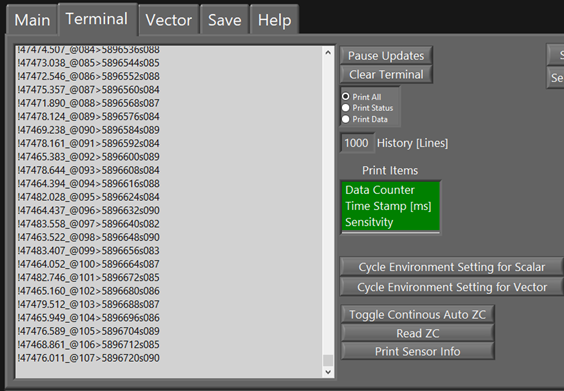This screenshot has width=564, height=391.
Task: Click the terminal scrollbar down arrow
Action: point(328,372)
